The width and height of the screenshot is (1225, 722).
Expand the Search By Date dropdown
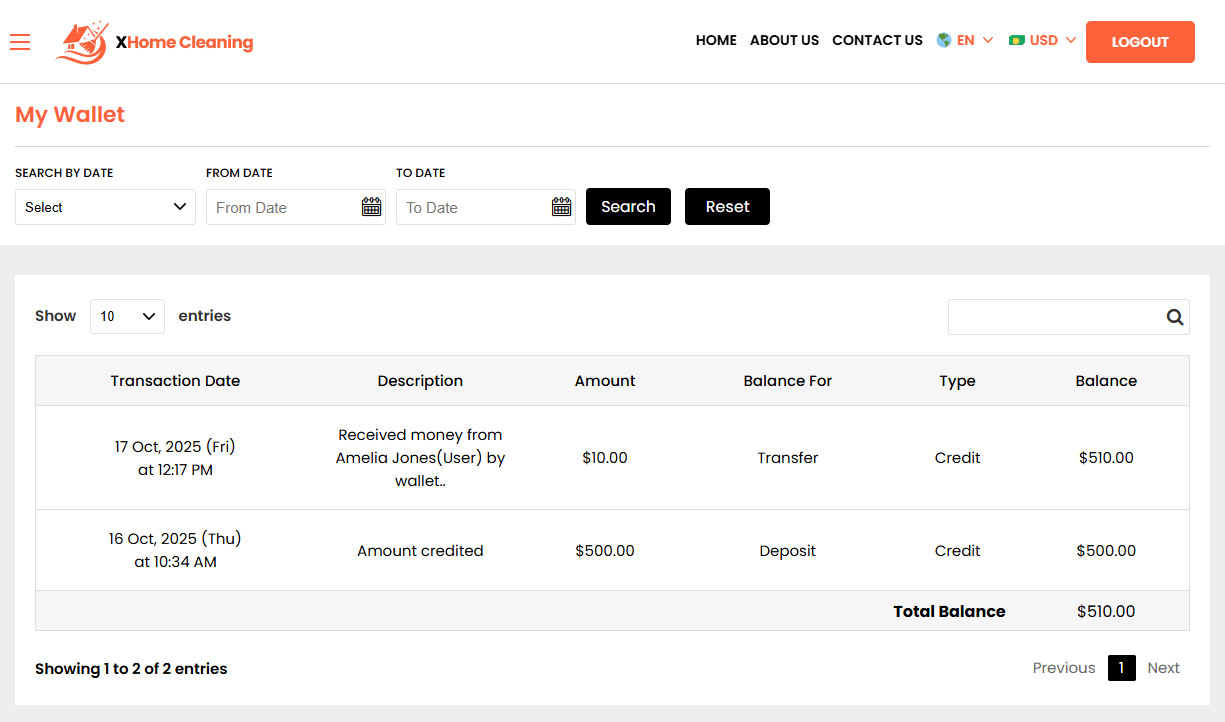coord(105,207)
